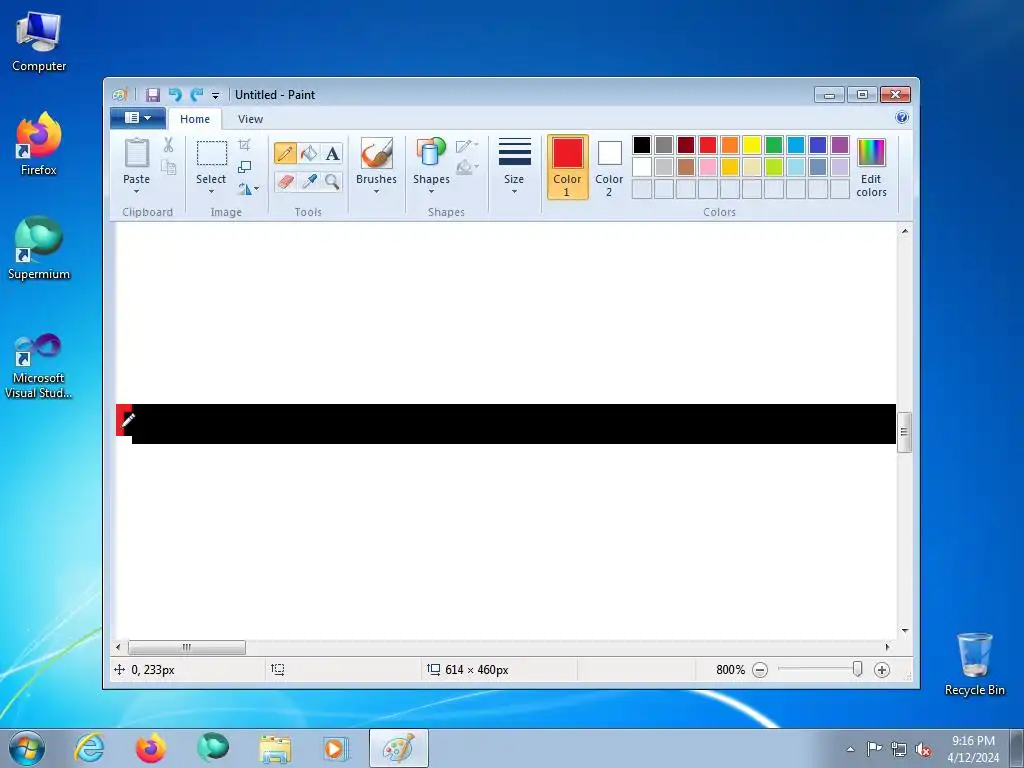This screenshot has height=768, width=1024.
Task: Open the Shapes gallery icon
Action: (x=431, y=152)
